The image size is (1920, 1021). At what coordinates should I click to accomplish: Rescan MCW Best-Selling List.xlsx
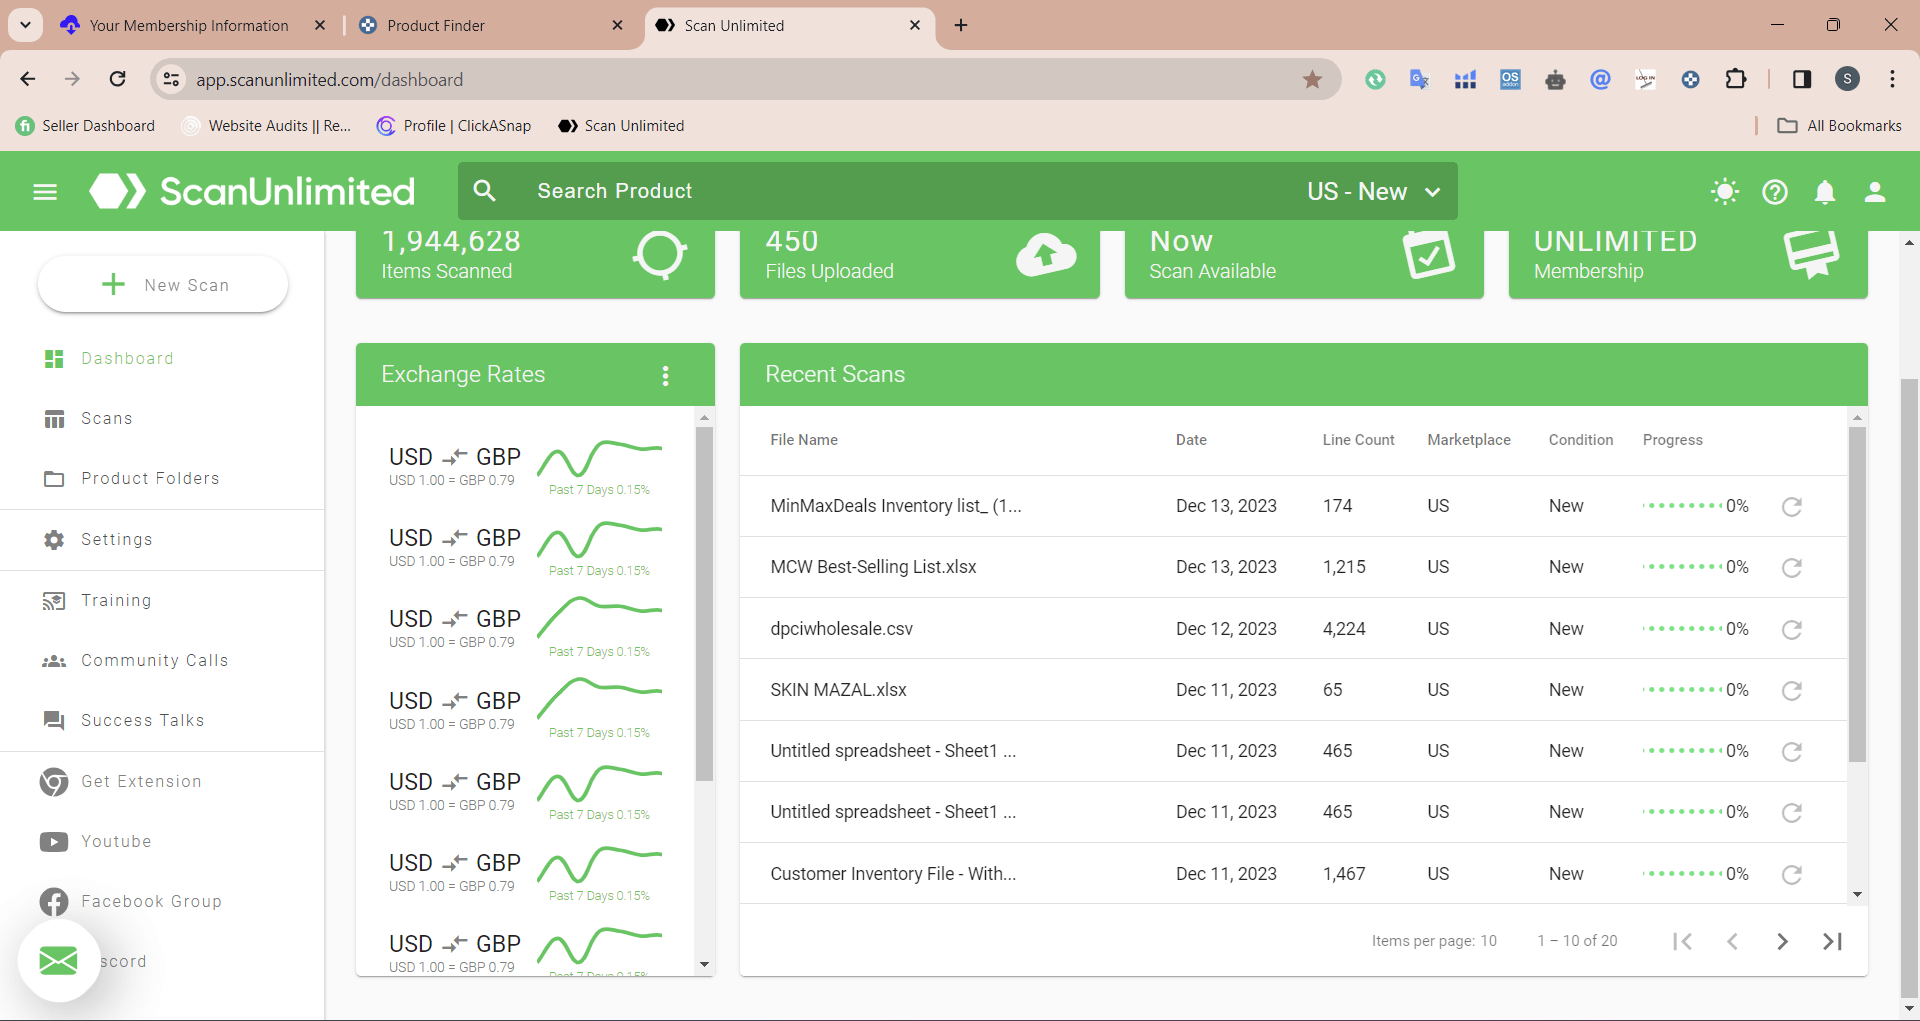pos(1792,568)
